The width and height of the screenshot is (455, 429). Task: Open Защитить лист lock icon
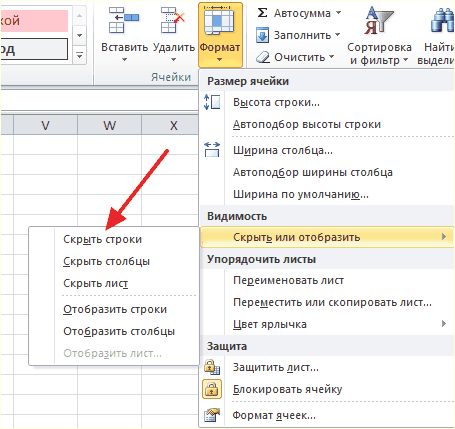tap(212, 367)
